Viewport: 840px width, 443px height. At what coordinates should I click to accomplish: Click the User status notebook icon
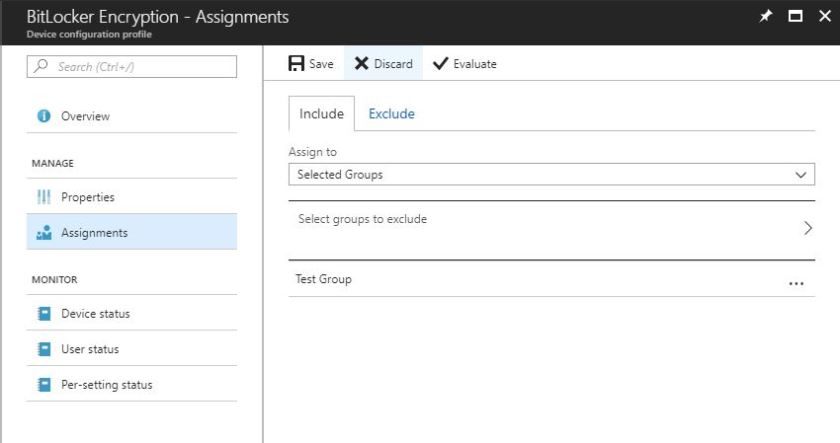pyautogui.click(x=44, y=349)
